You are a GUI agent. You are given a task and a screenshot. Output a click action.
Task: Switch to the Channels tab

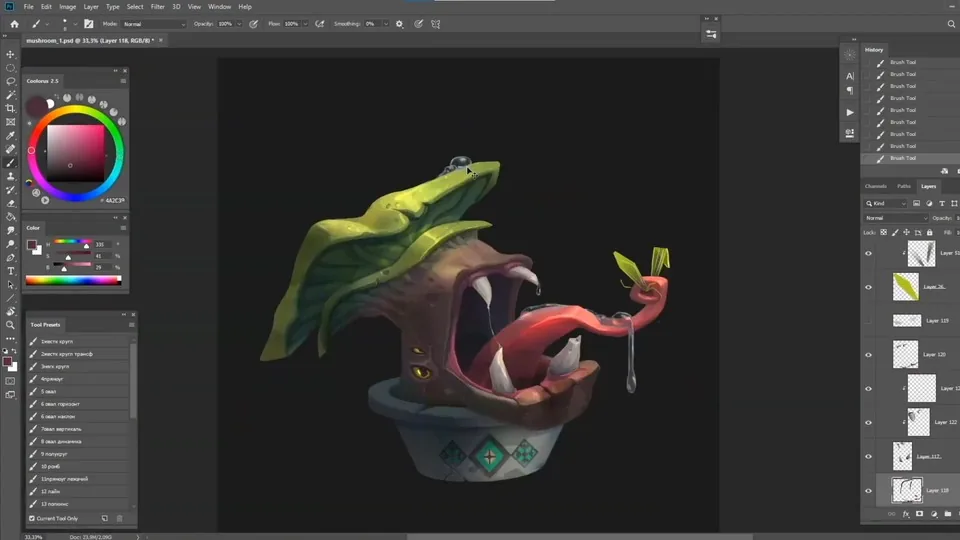click(876, 186)
